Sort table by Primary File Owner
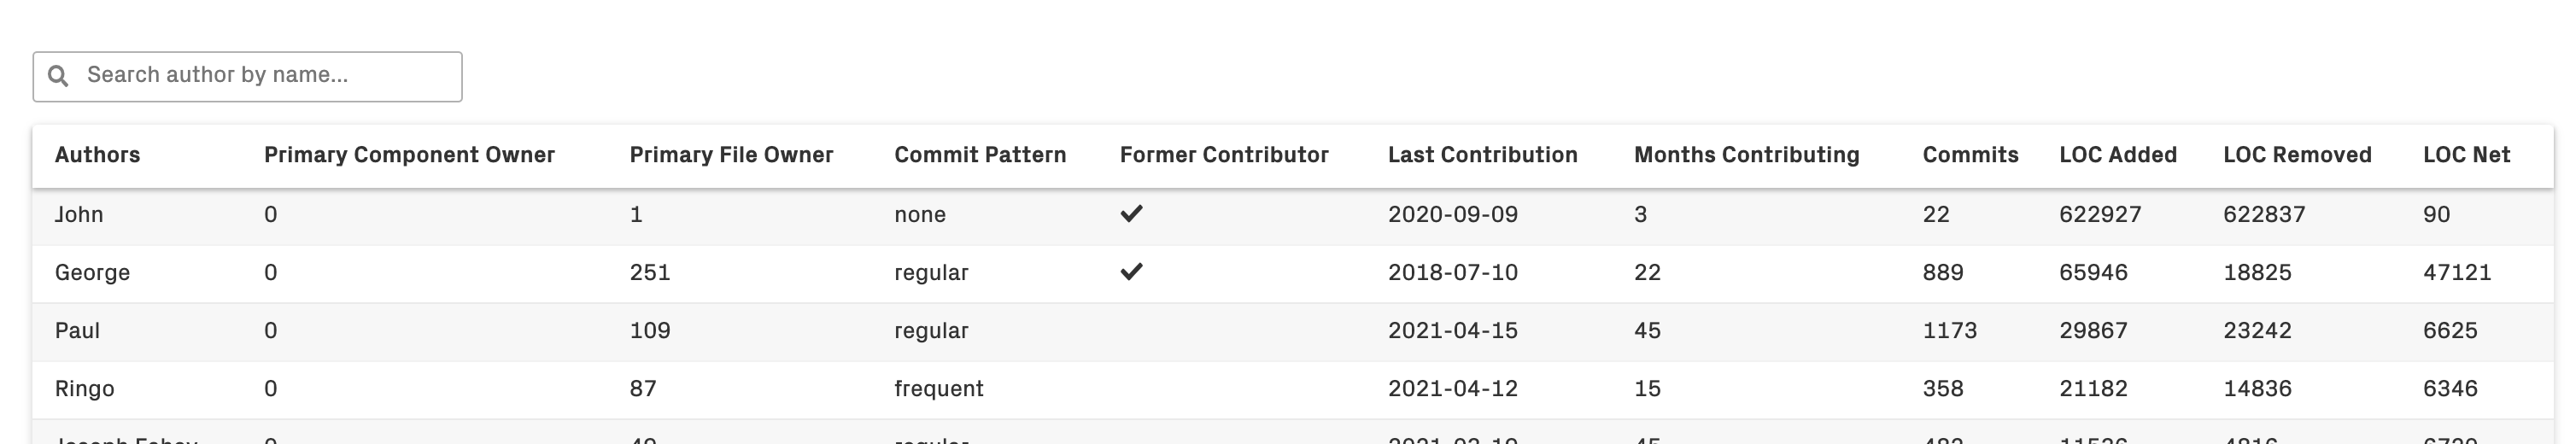 click(731, 155)
